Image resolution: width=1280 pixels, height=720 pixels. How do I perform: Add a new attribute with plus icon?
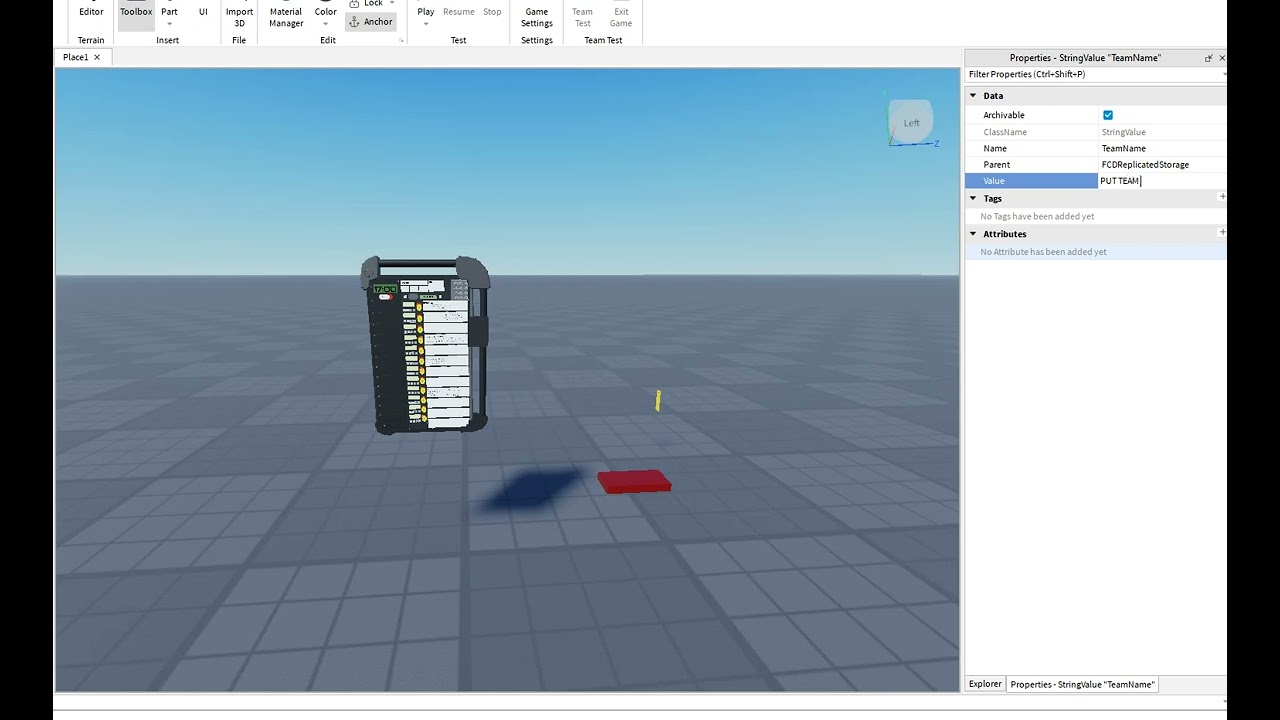click(1222, 232)
